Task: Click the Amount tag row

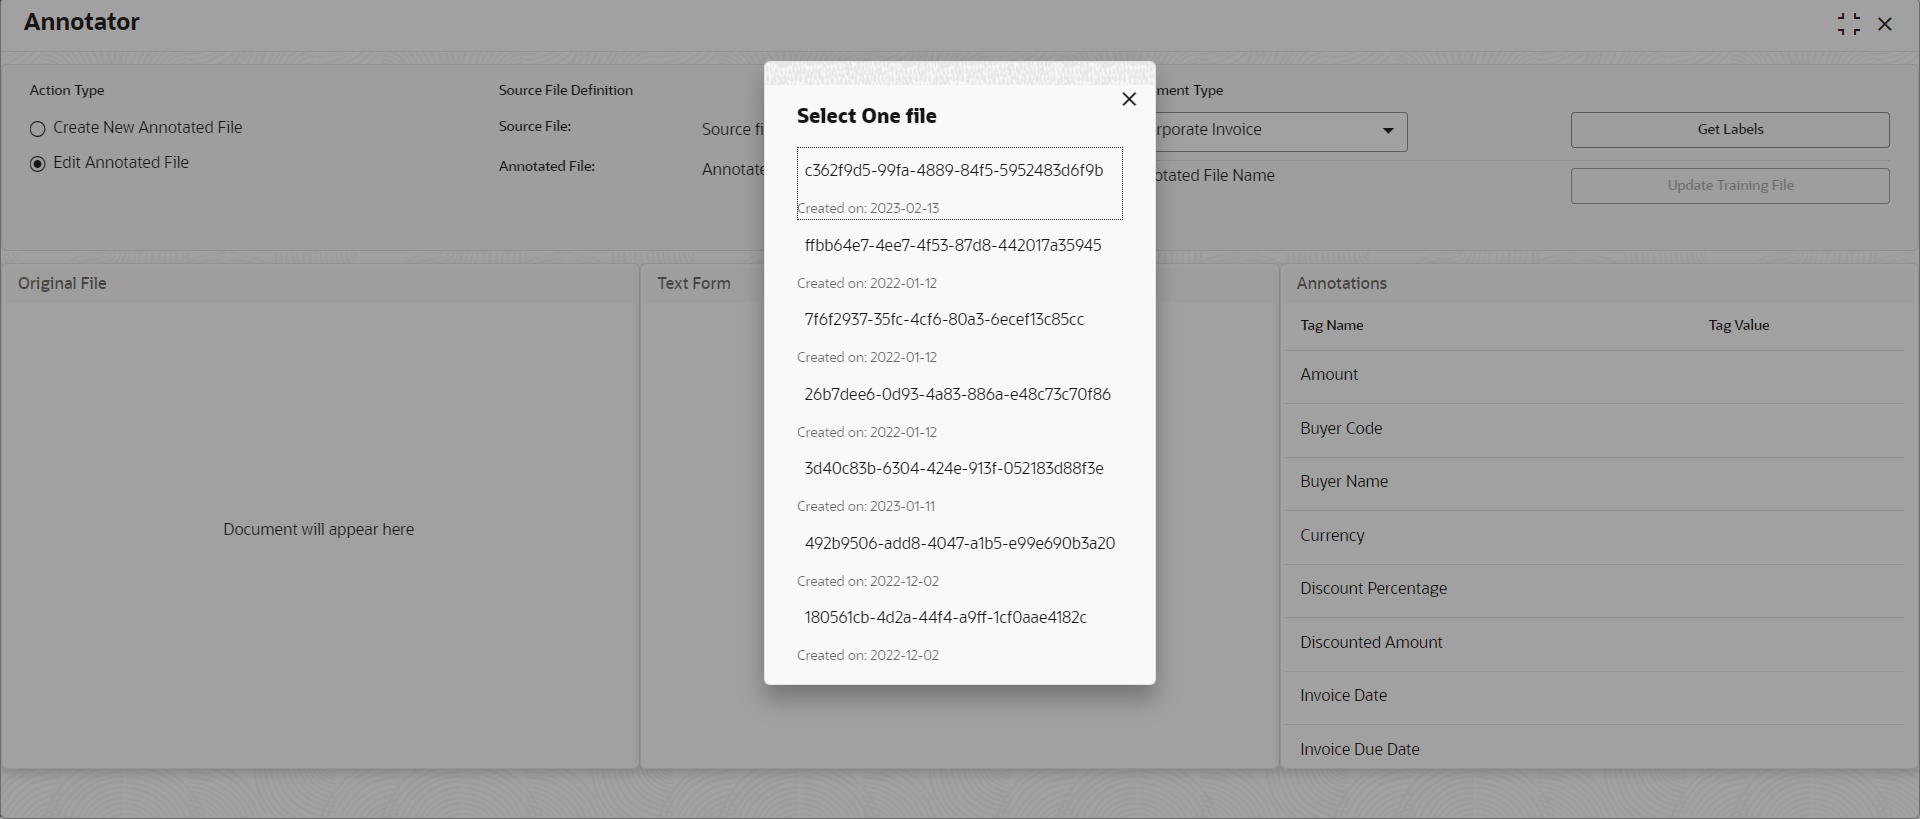Action: tap(1594, 375)
